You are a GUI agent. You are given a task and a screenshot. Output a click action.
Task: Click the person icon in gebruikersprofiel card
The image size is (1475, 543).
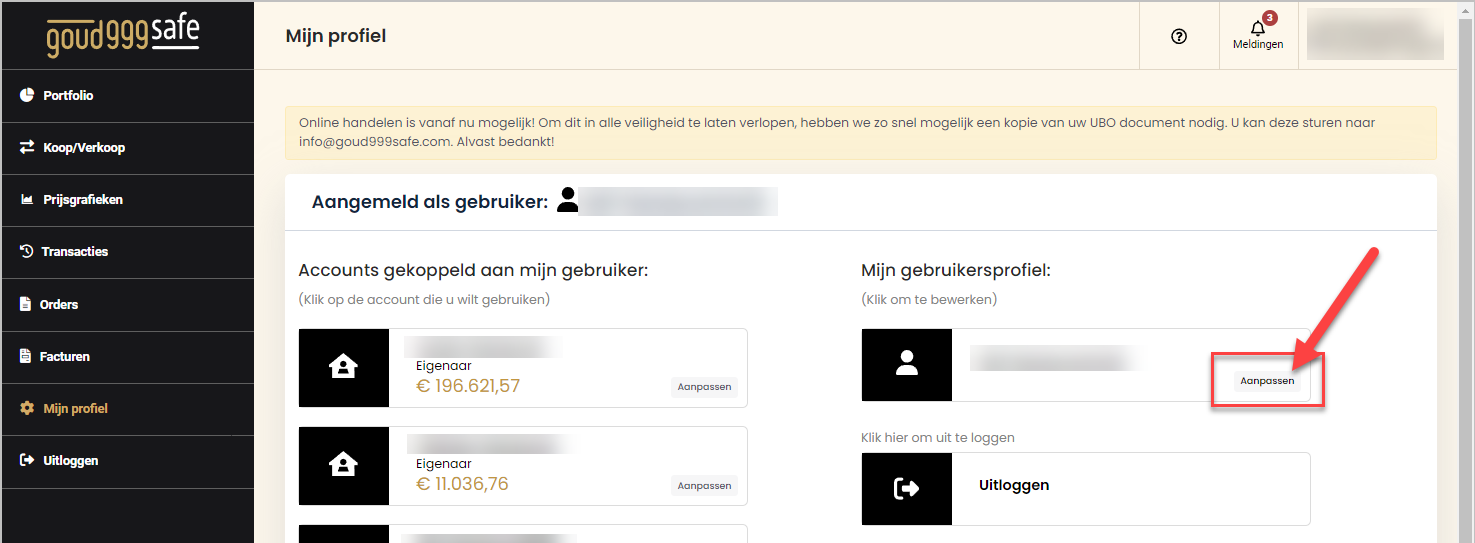click(x=907, y=365)
